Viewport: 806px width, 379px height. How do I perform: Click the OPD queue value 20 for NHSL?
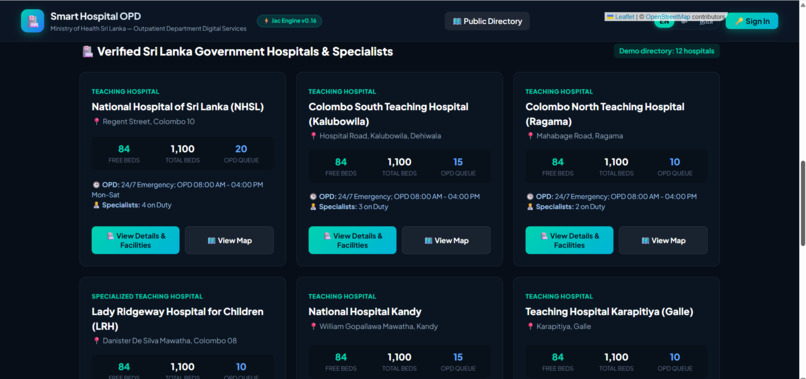coord(241,149)
